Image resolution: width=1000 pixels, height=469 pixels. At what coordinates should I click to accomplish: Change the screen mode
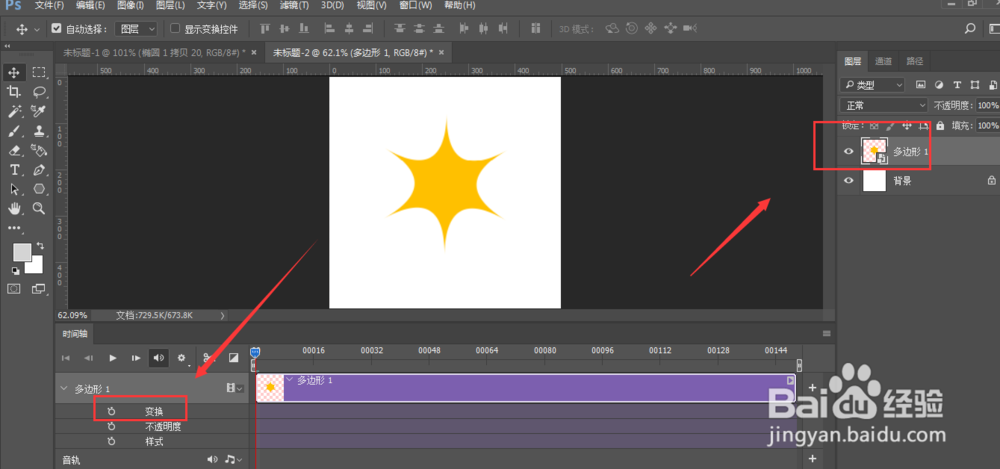point(39,289)
